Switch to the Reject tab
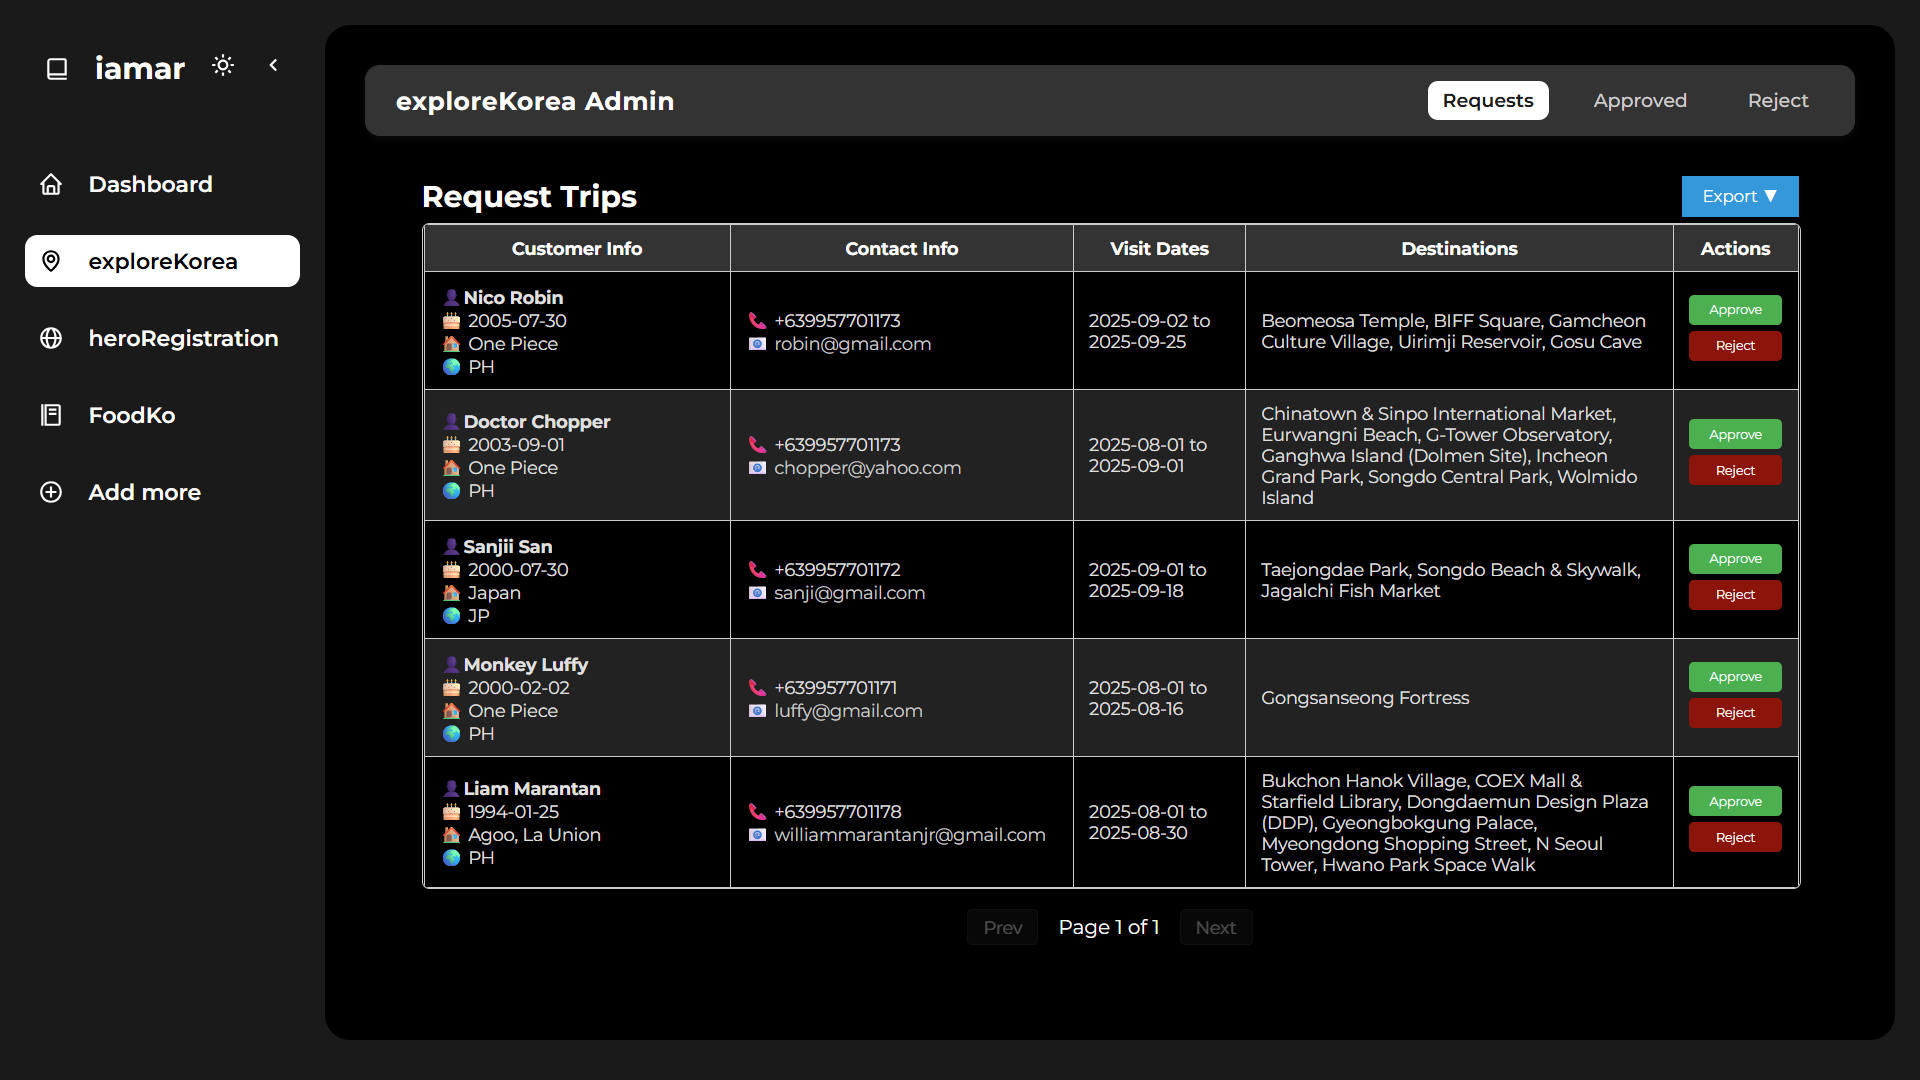Screen dimensions: 1920x1080 pos(1777,101)
